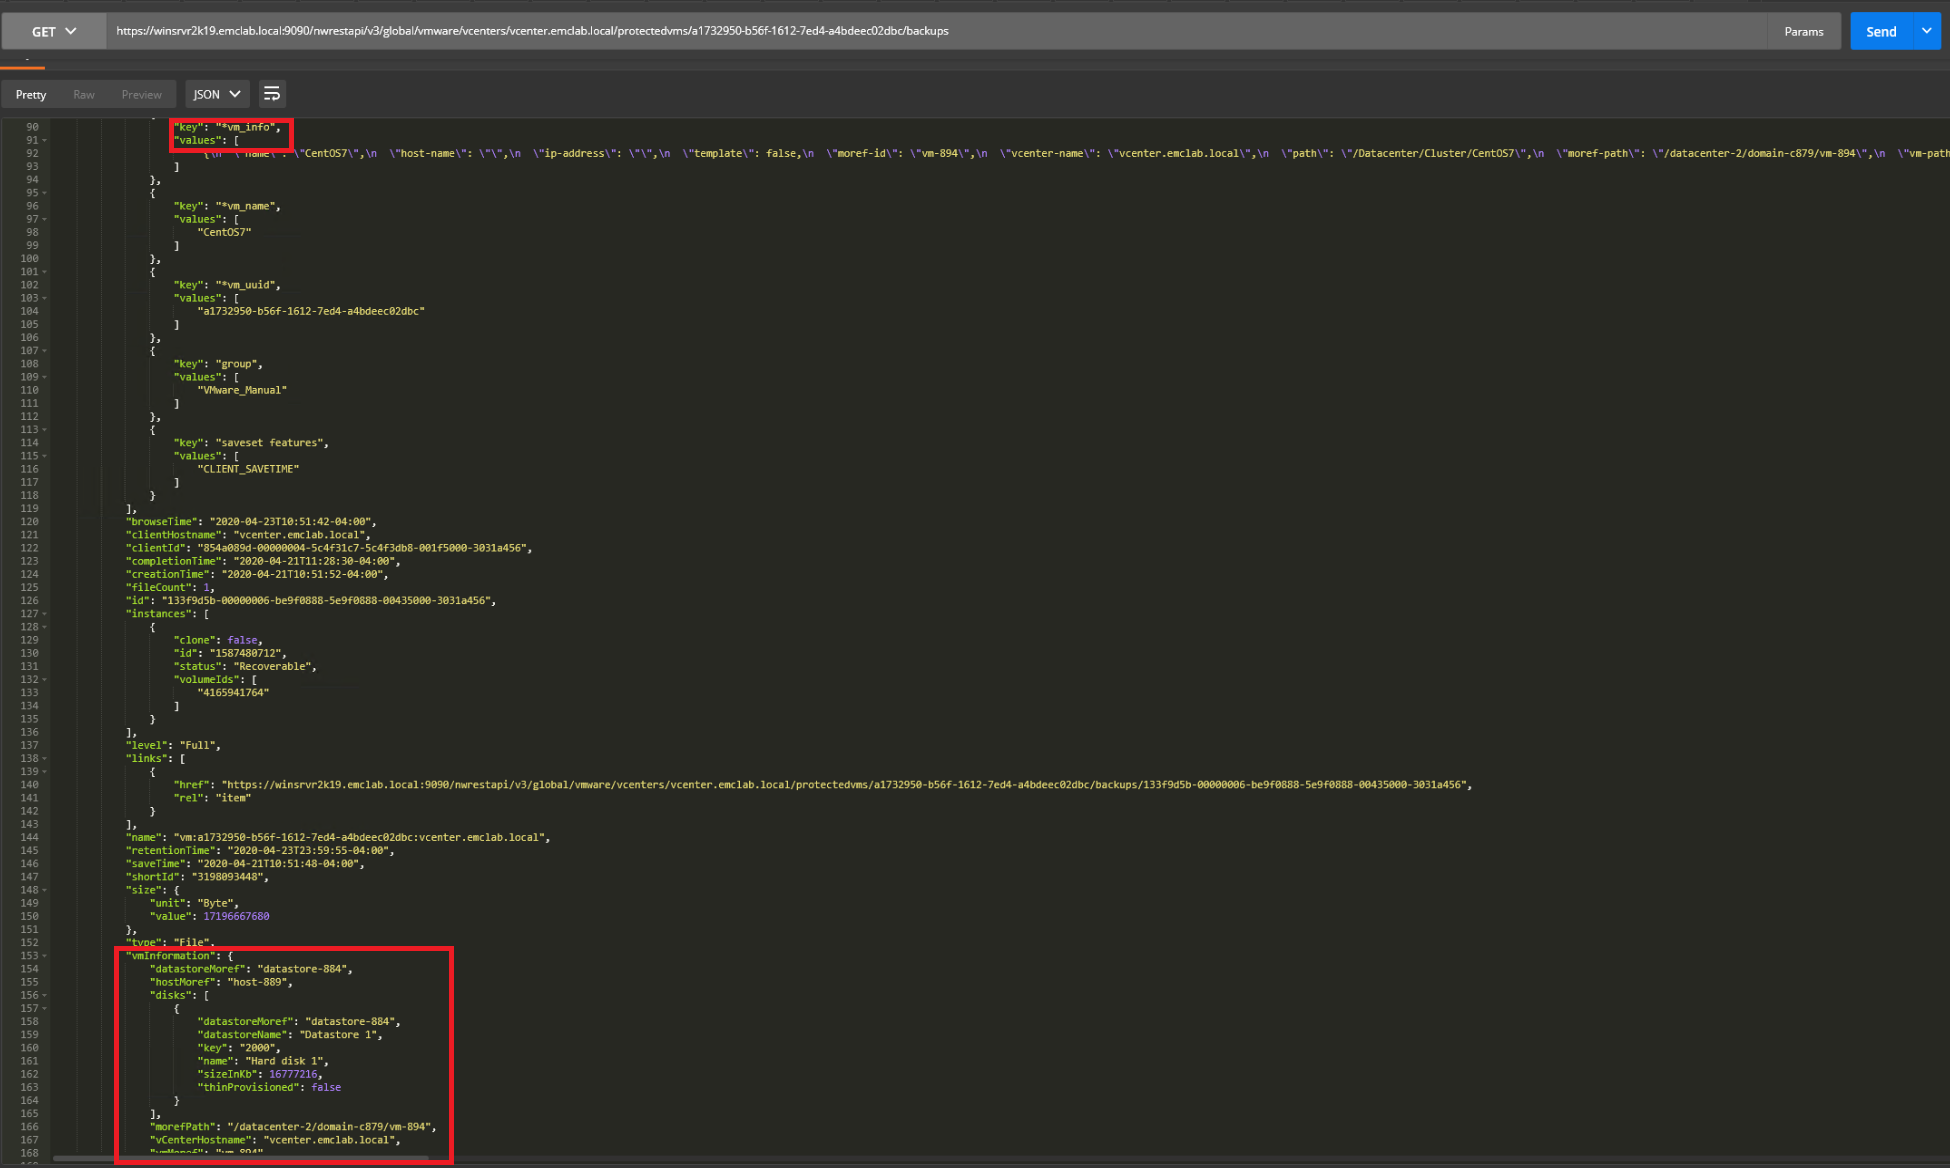
Task: Fold the disks array at line 156
Action: point(45,995)
